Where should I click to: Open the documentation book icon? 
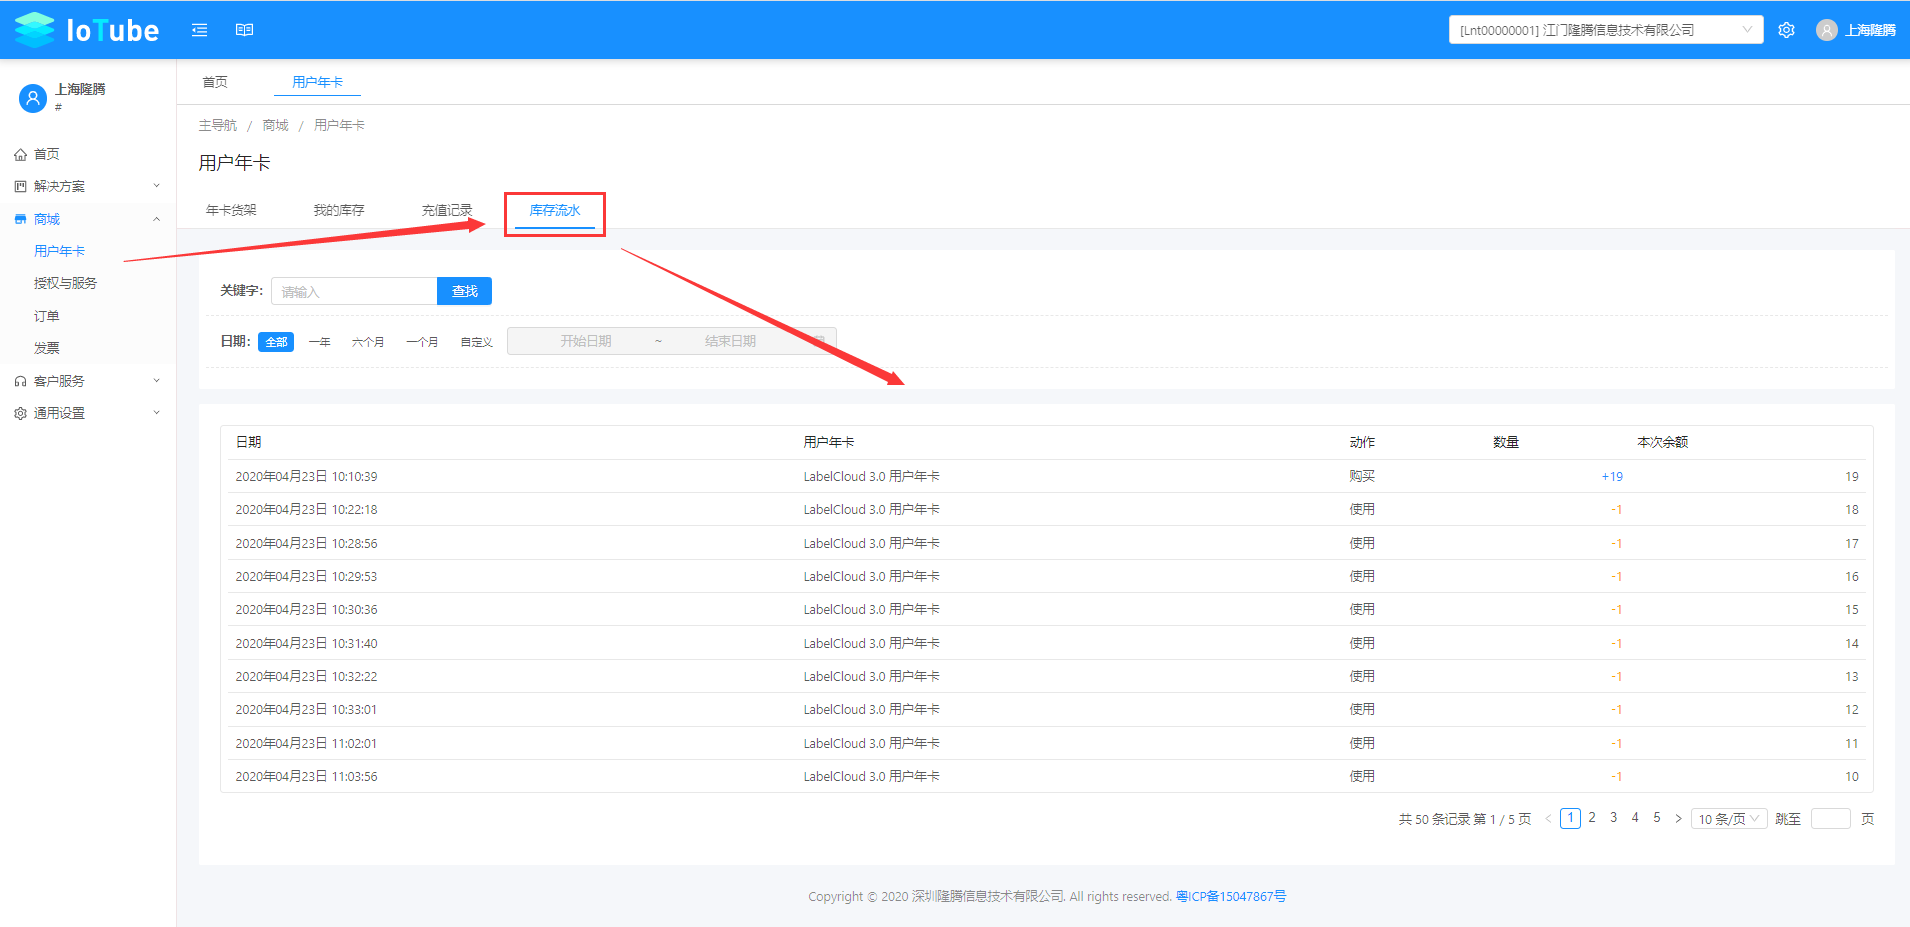click(244, 30)
